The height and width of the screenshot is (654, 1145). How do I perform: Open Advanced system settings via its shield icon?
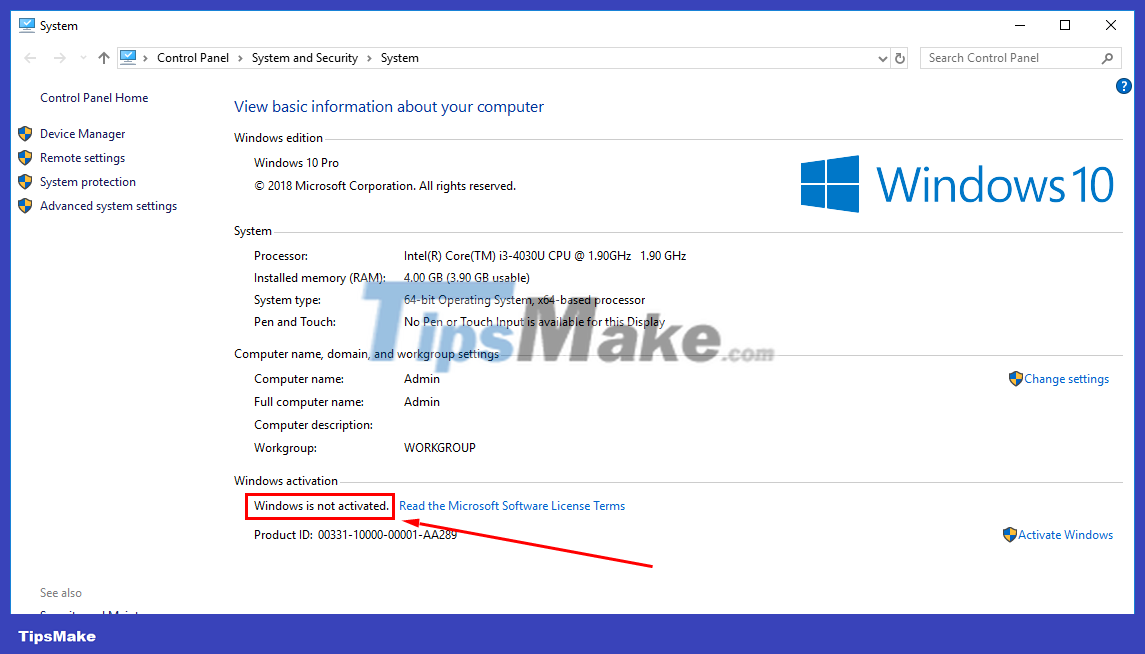pyautogui.click(x=25, y=205)
